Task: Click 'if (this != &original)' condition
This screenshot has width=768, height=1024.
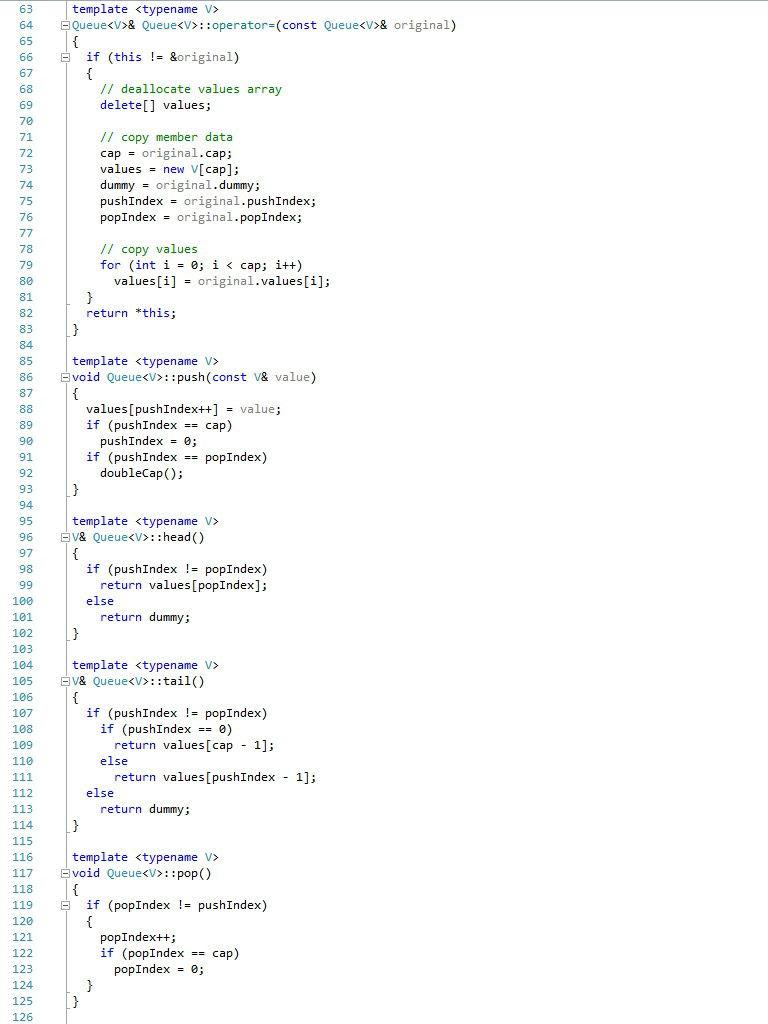Action: coord(163,57)
